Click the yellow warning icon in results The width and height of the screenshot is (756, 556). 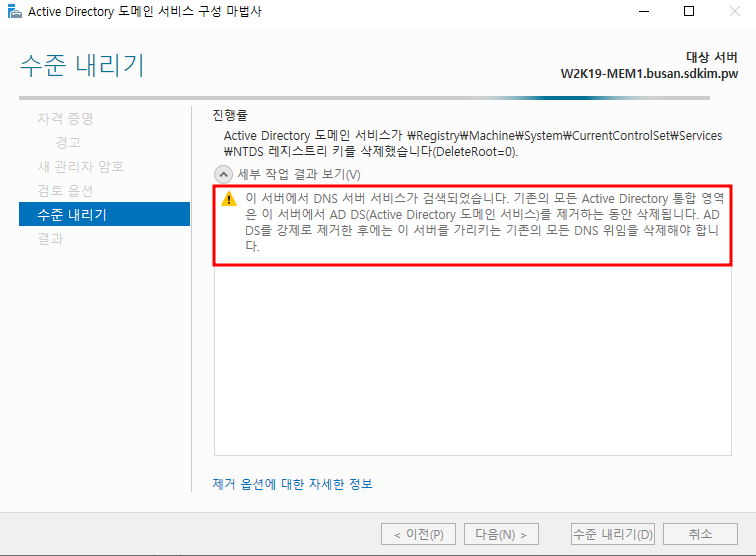pos(229,199)
